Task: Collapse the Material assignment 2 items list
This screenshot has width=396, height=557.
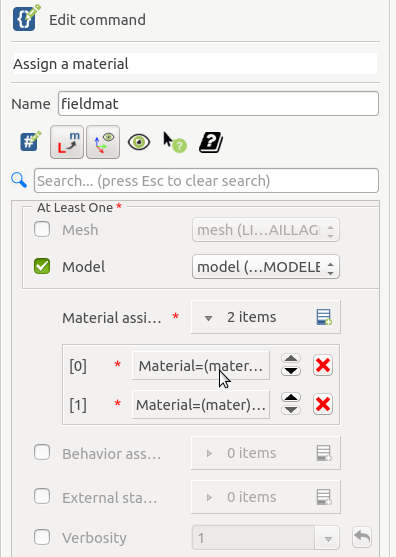Action: [x=208, y=318]
